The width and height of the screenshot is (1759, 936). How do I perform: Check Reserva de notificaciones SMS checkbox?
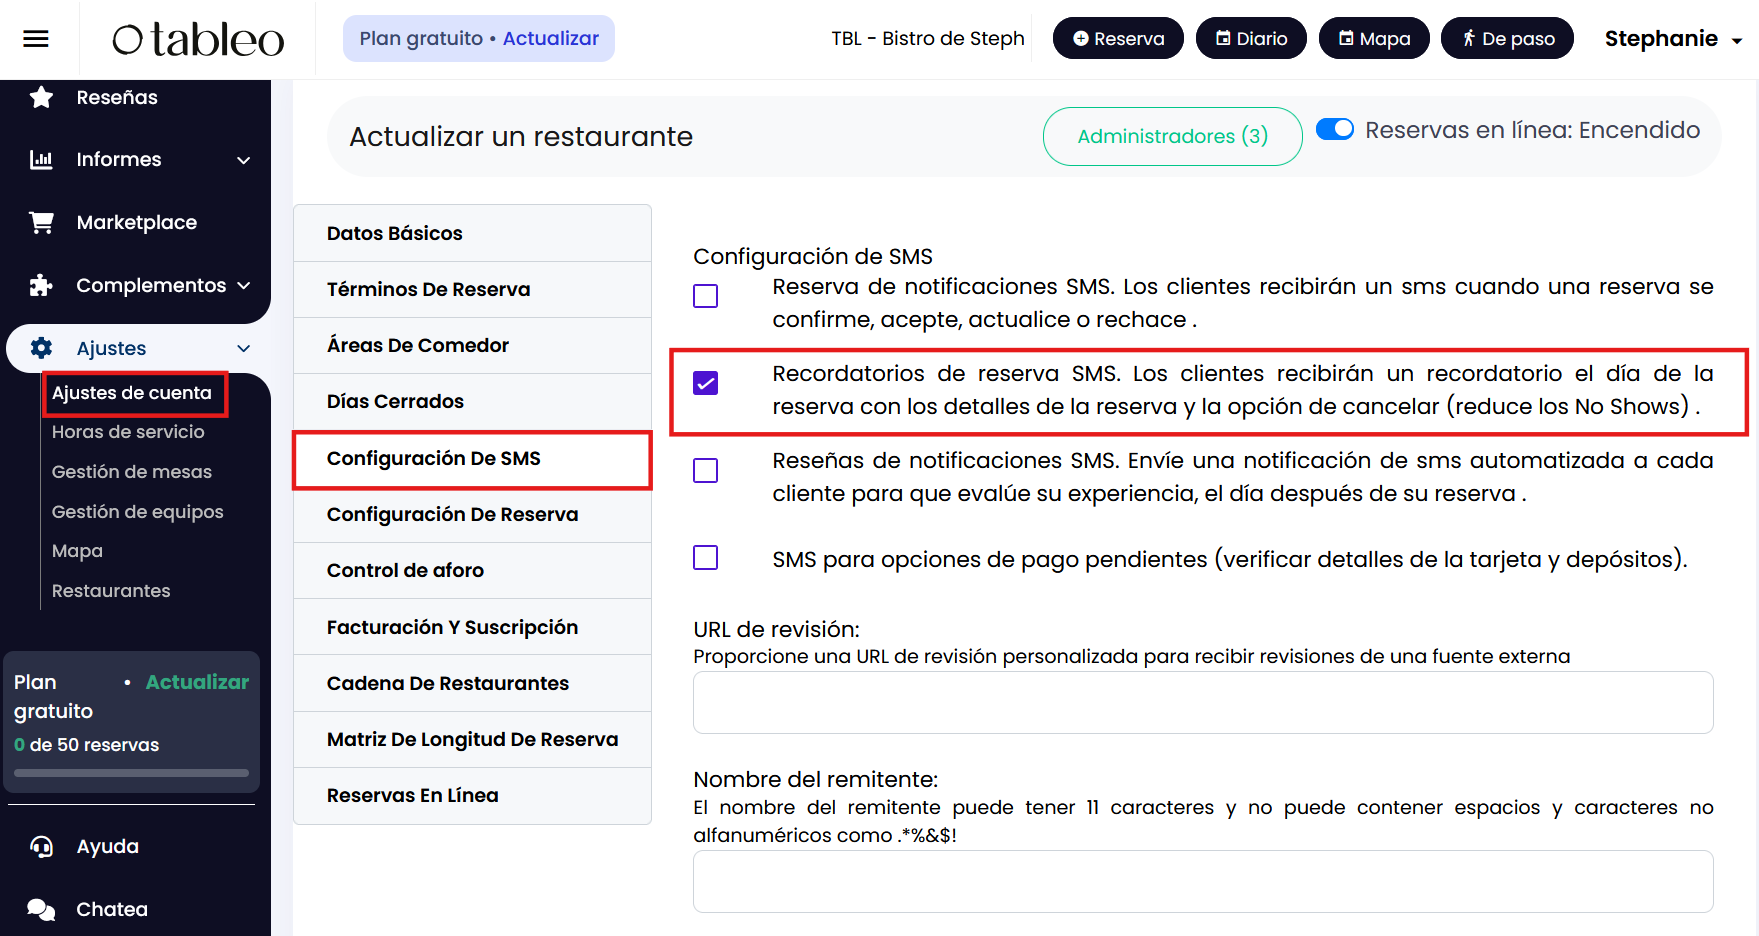pyautogui.click(x=706, y=296)
